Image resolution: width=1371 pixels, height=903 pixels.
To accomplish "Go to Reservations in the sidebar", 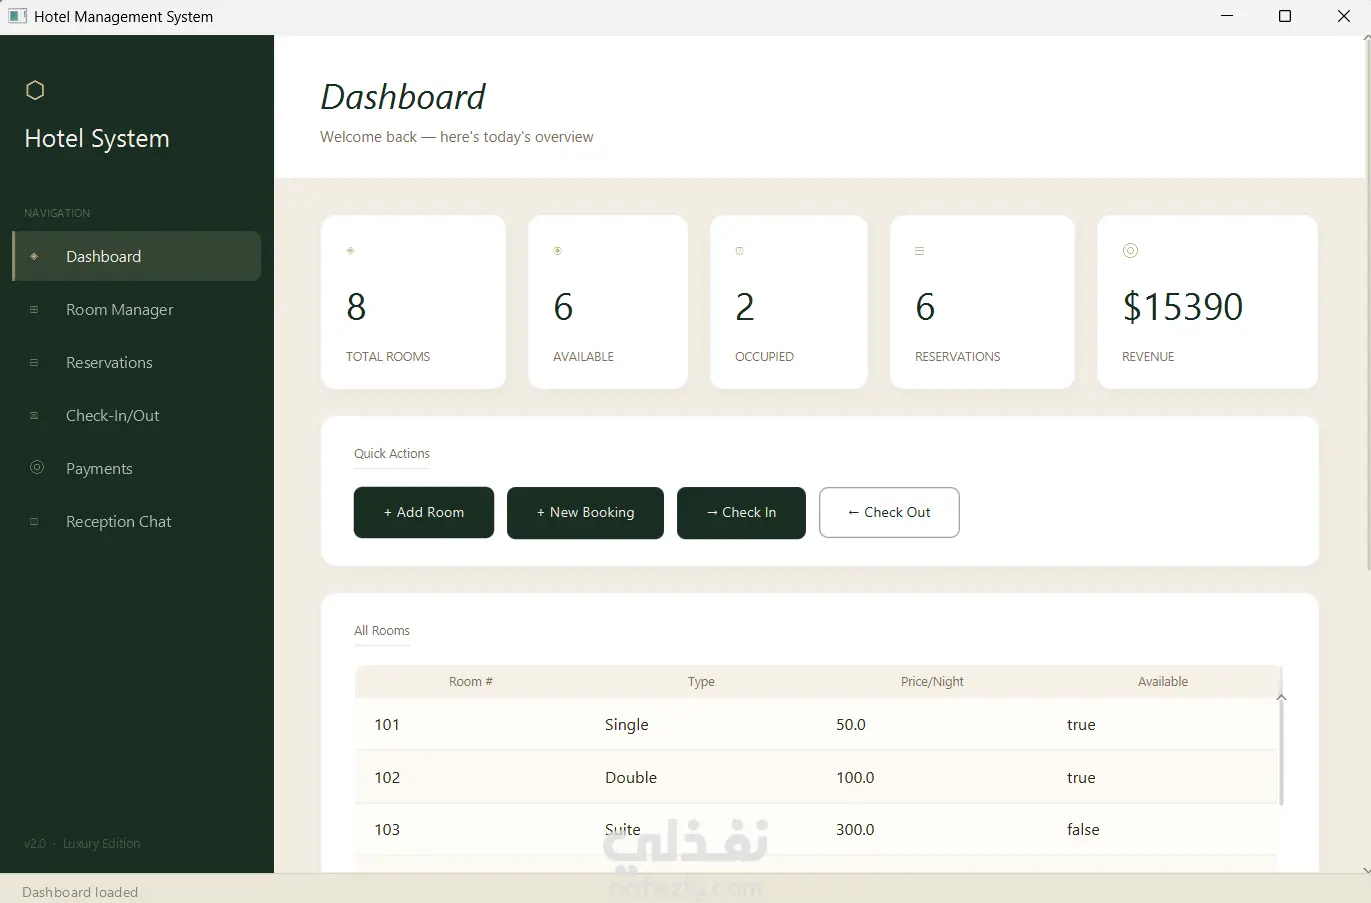I will pyautogui.click(x=137, y=362).
